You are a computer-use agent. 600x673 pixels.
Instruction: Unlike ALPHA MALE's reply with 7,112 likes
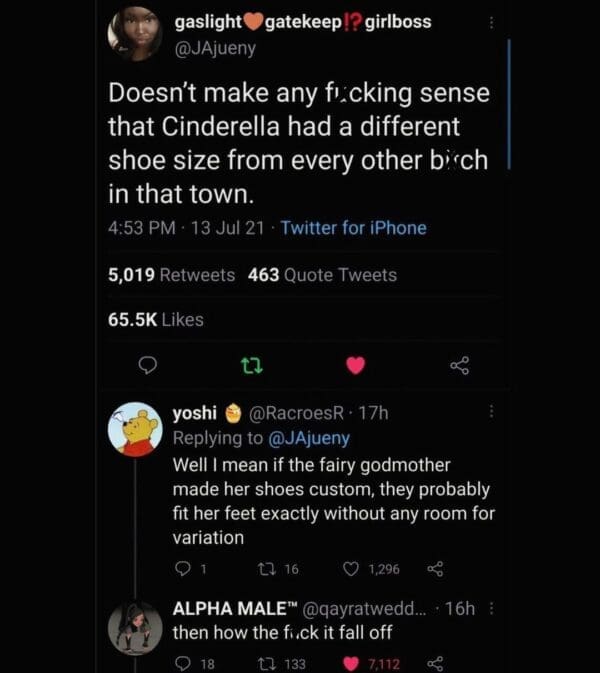(352, 663)
